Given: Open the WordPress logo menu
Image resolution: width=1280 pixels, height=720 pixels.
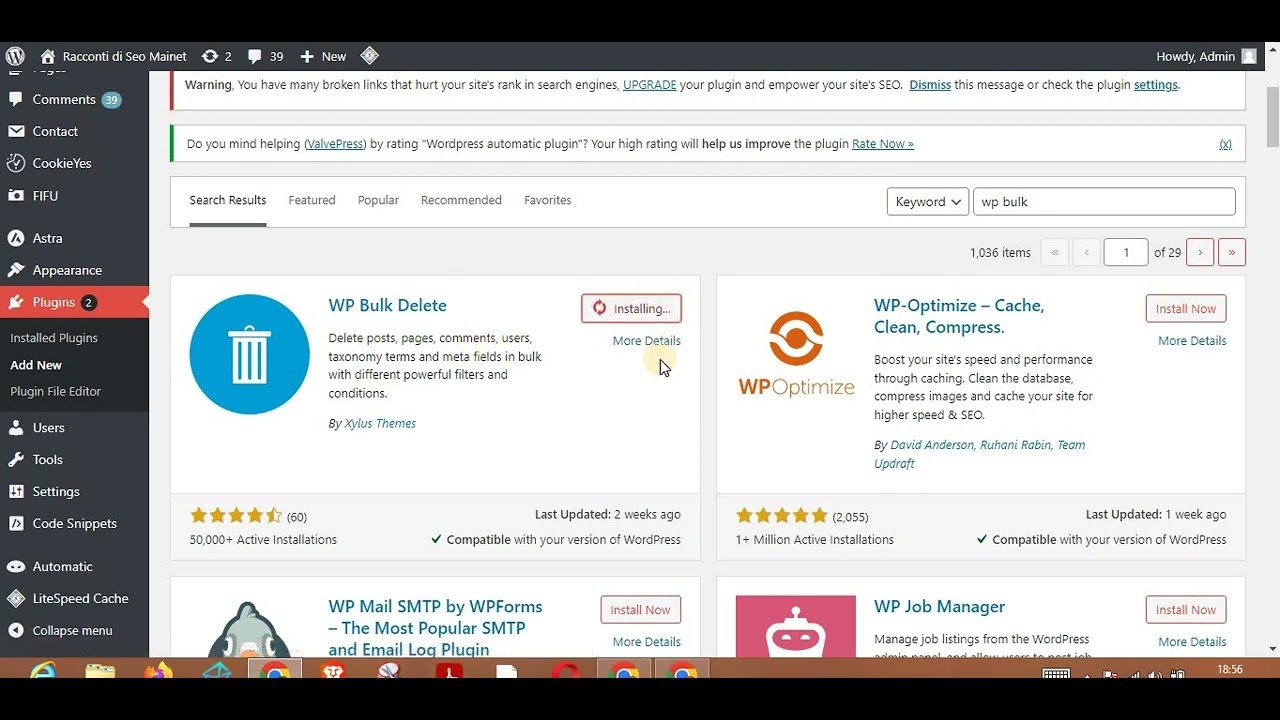Looking at the screenshot, I should [15, 56].
